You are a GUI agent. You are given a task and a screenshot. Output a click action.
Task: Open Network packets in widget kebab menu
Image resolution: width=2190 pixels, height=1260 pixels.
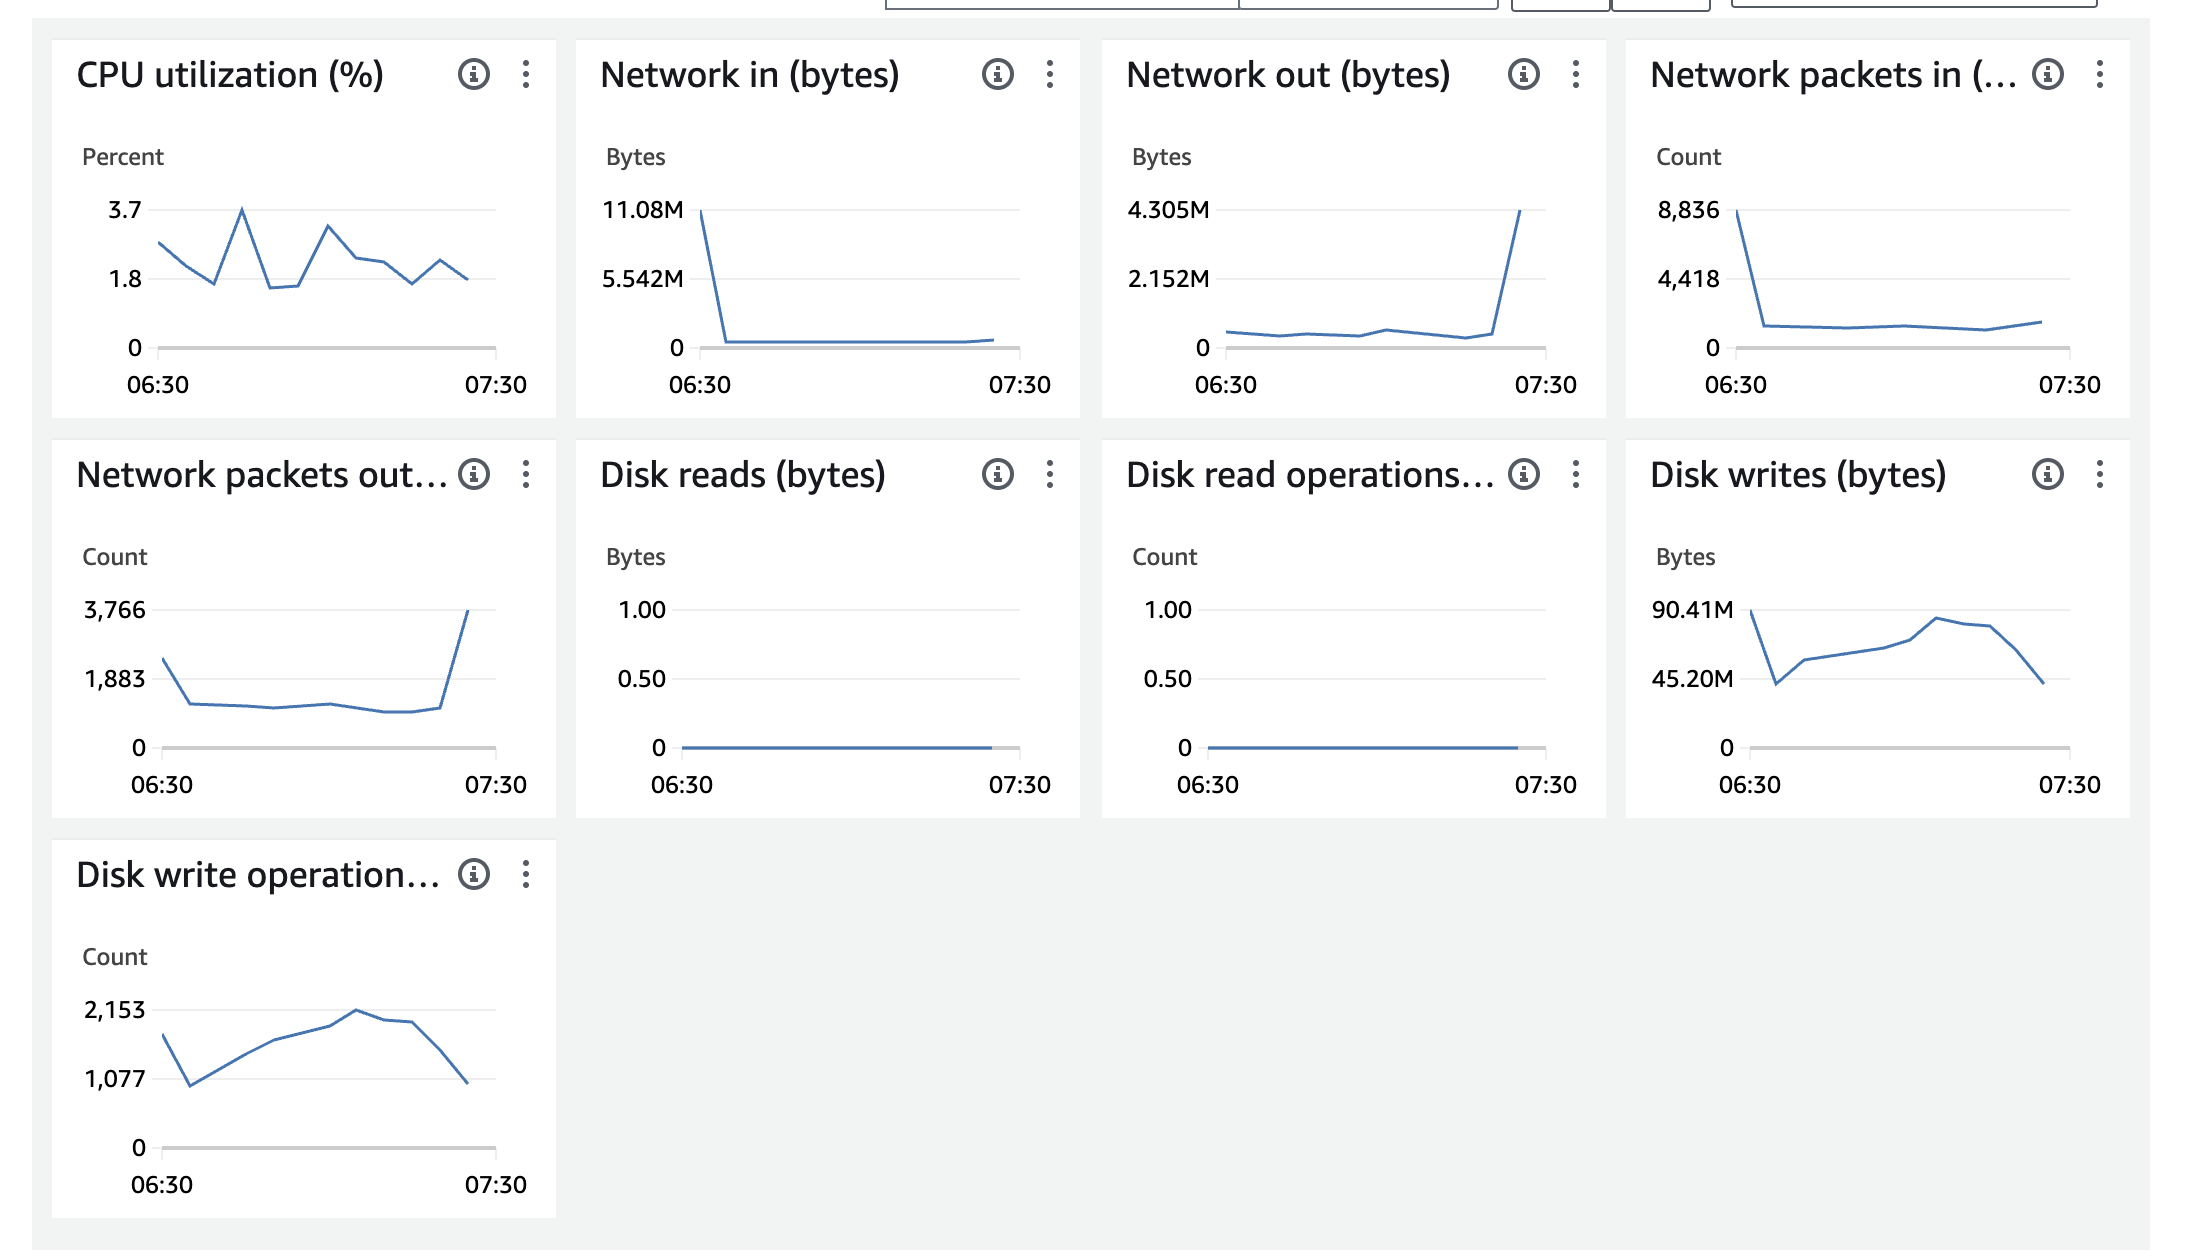2100,74
